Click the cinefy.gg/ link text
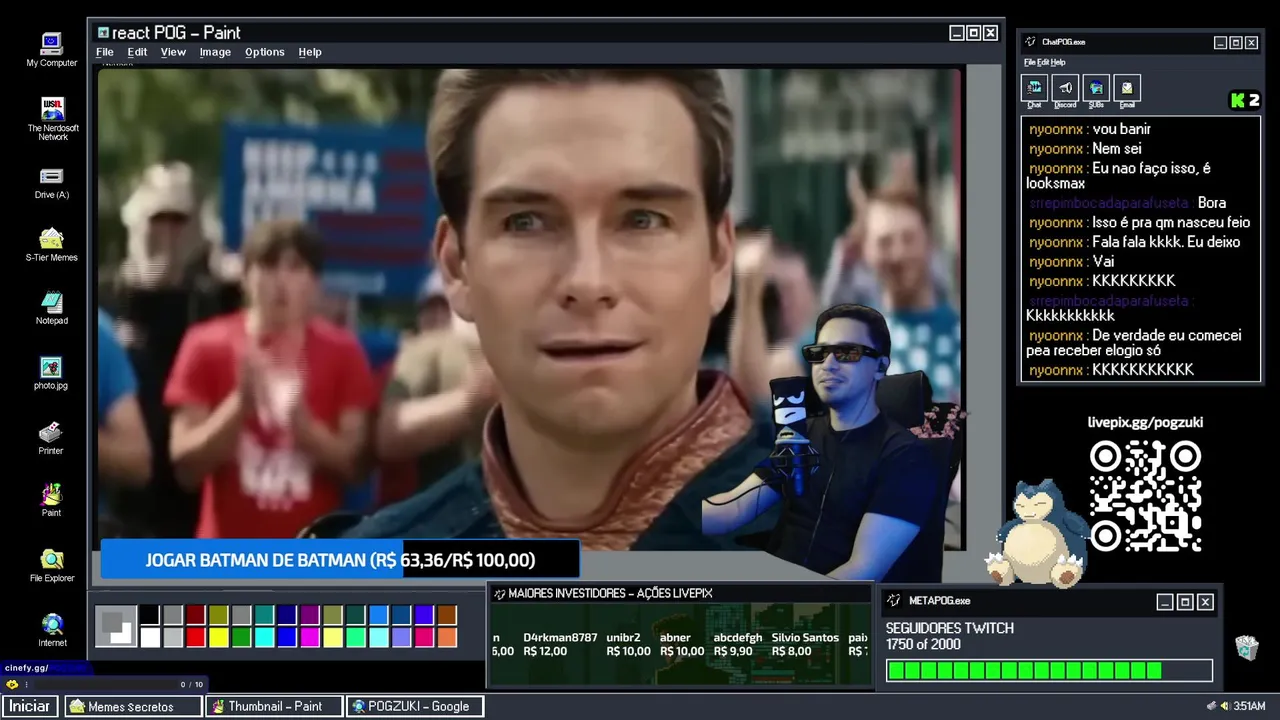 (27, 668)
